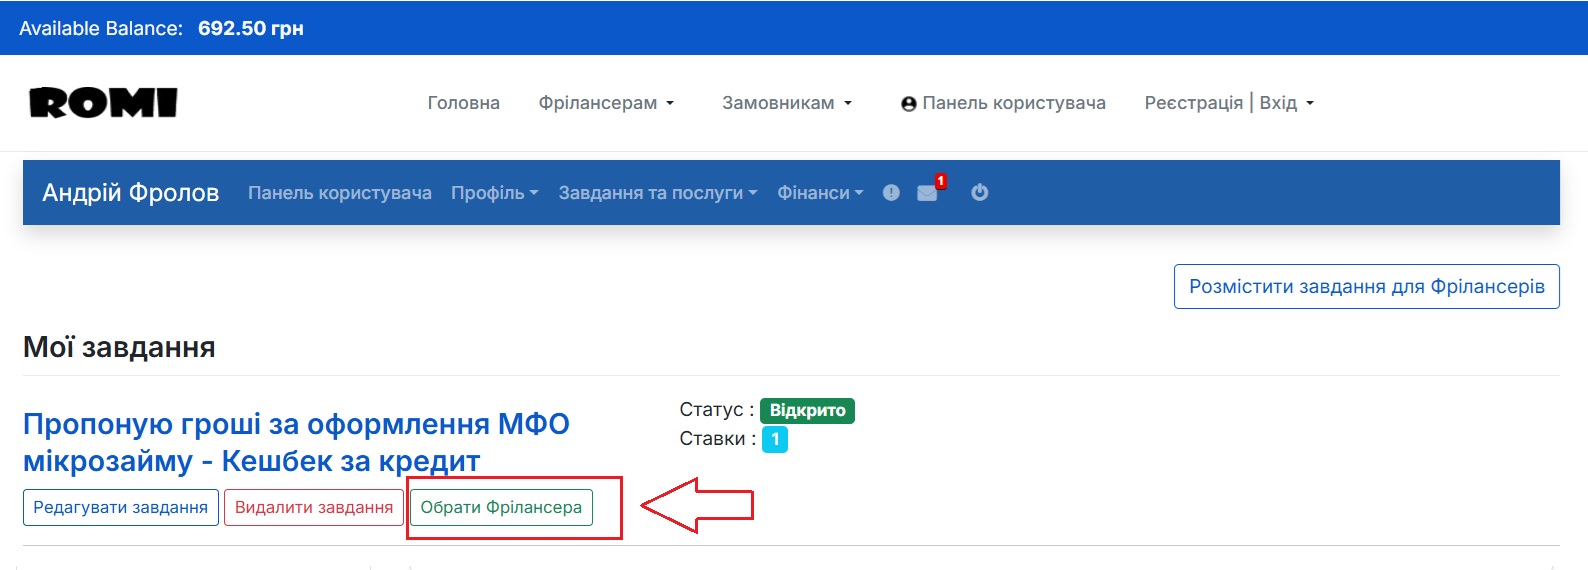Open the Пропоную гроші за оформлення МФО task
Screen dimensions: 1588x570
[296, 442]
